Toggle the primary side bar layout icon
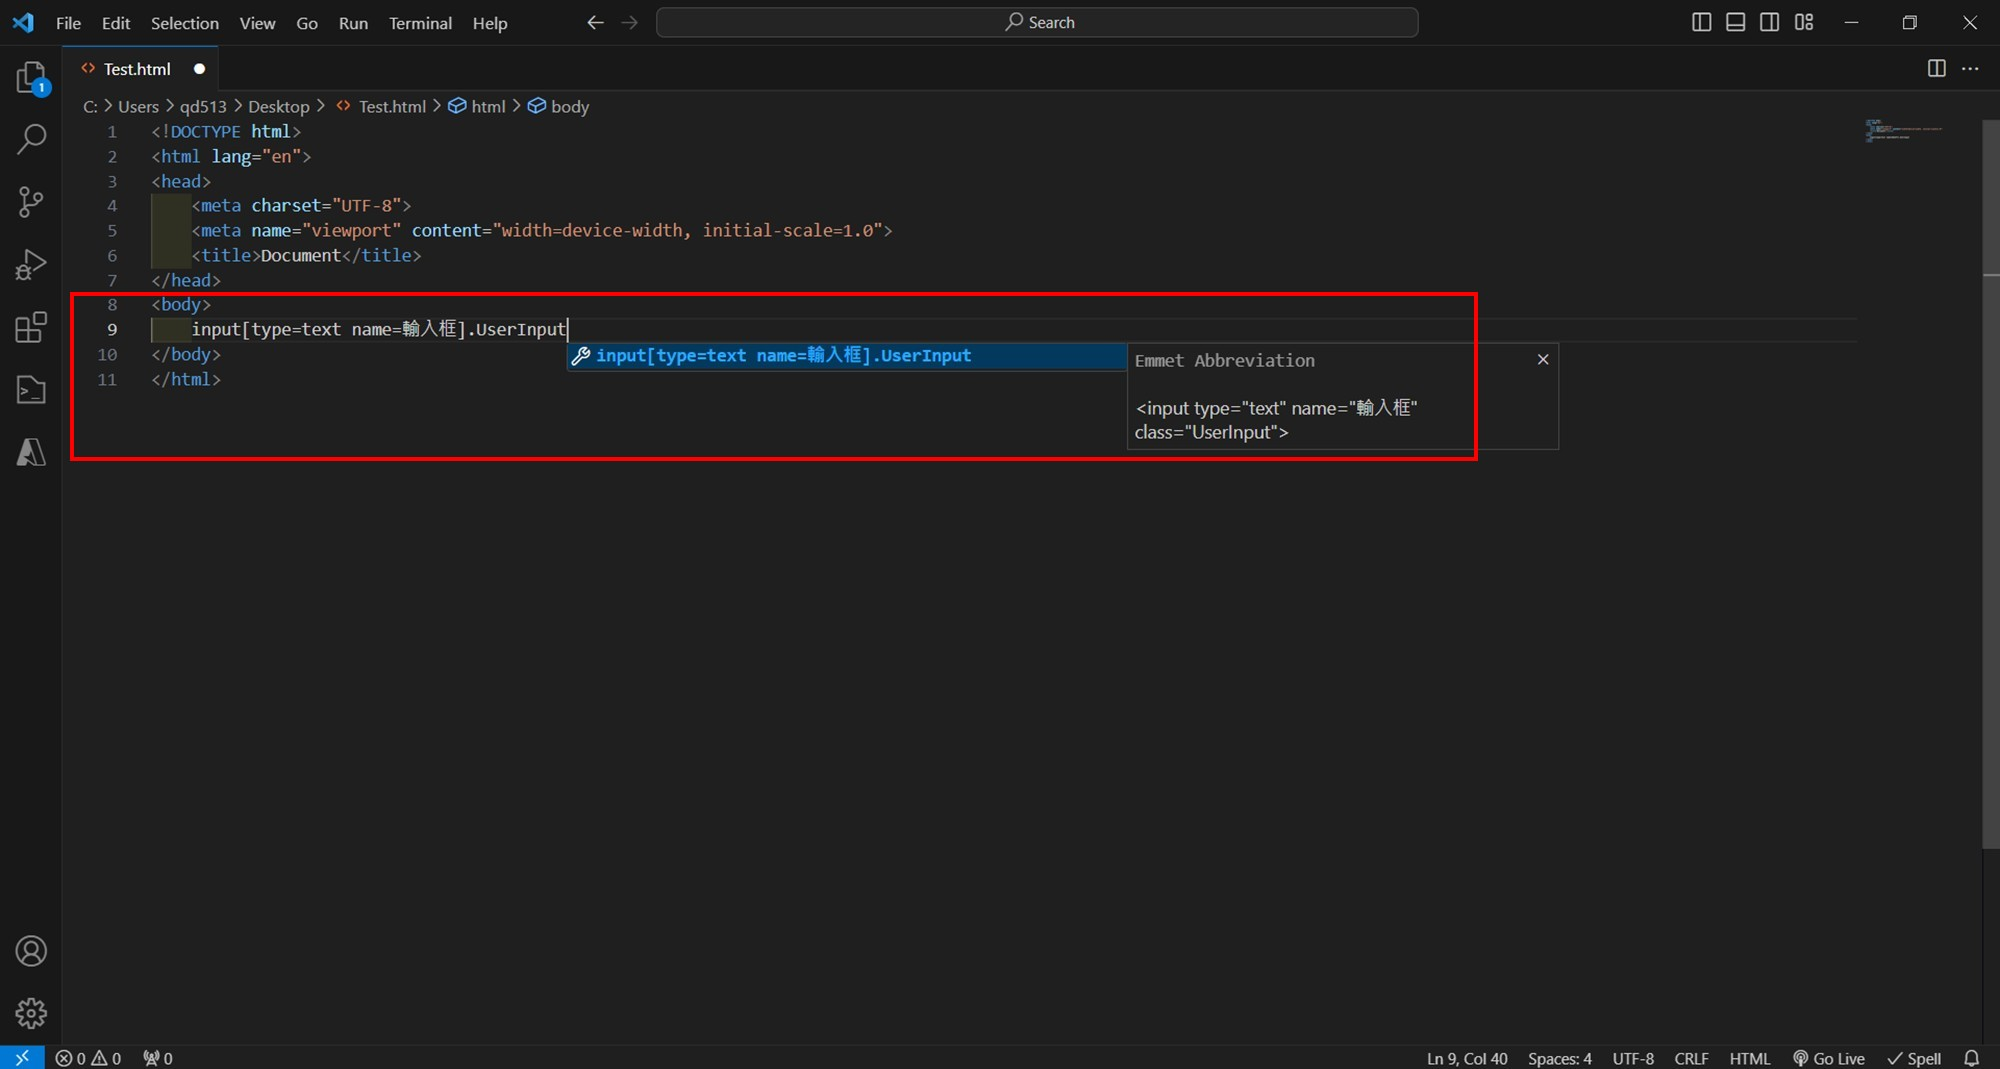 [x=1701, y=22]
